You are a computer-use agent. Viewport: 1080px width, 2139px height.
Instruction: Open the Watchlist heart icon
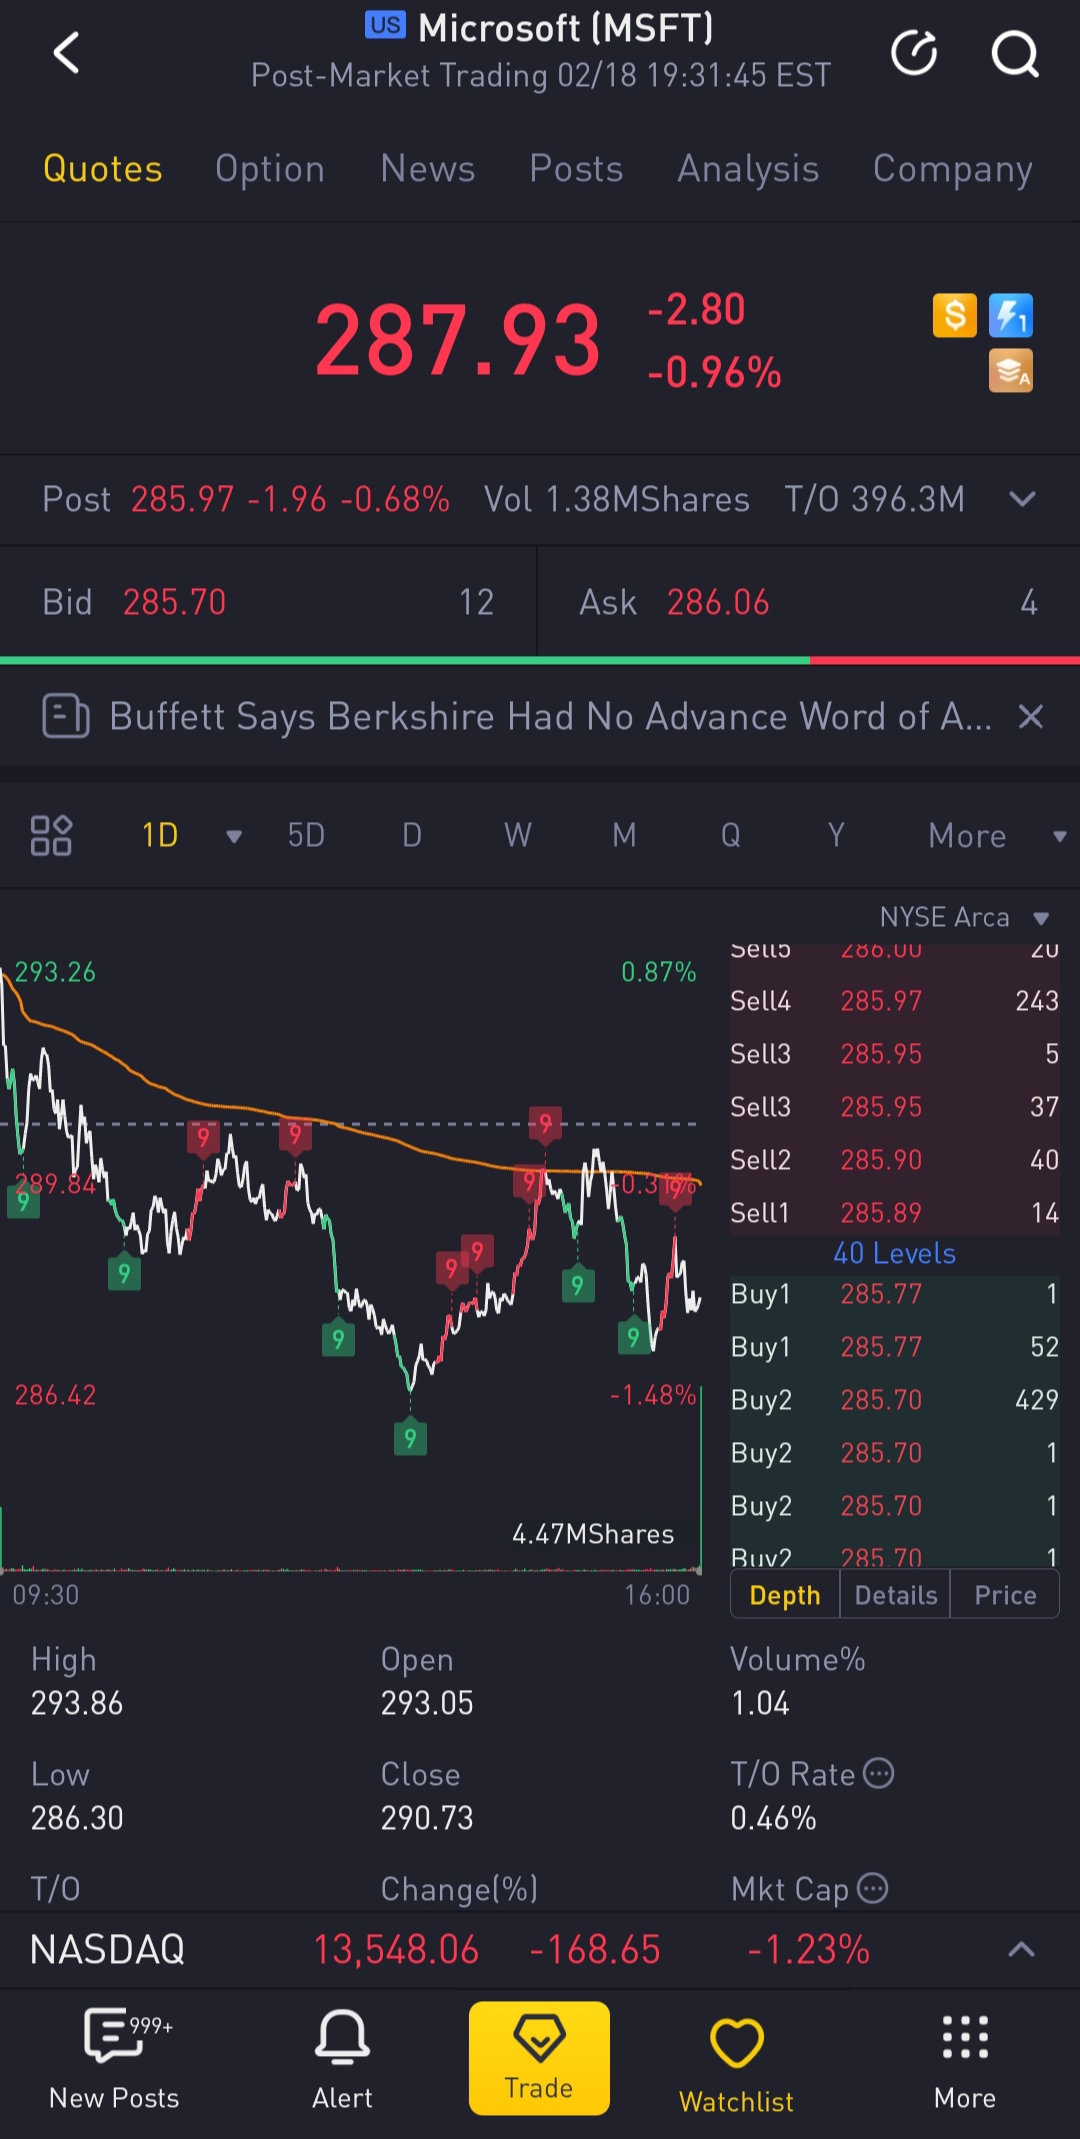[x=736, y=2060]
